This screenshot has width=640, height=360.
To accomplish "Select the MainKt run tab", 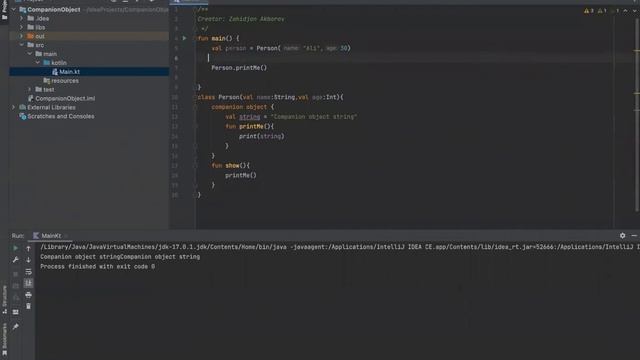I will [x=47, y=236].
